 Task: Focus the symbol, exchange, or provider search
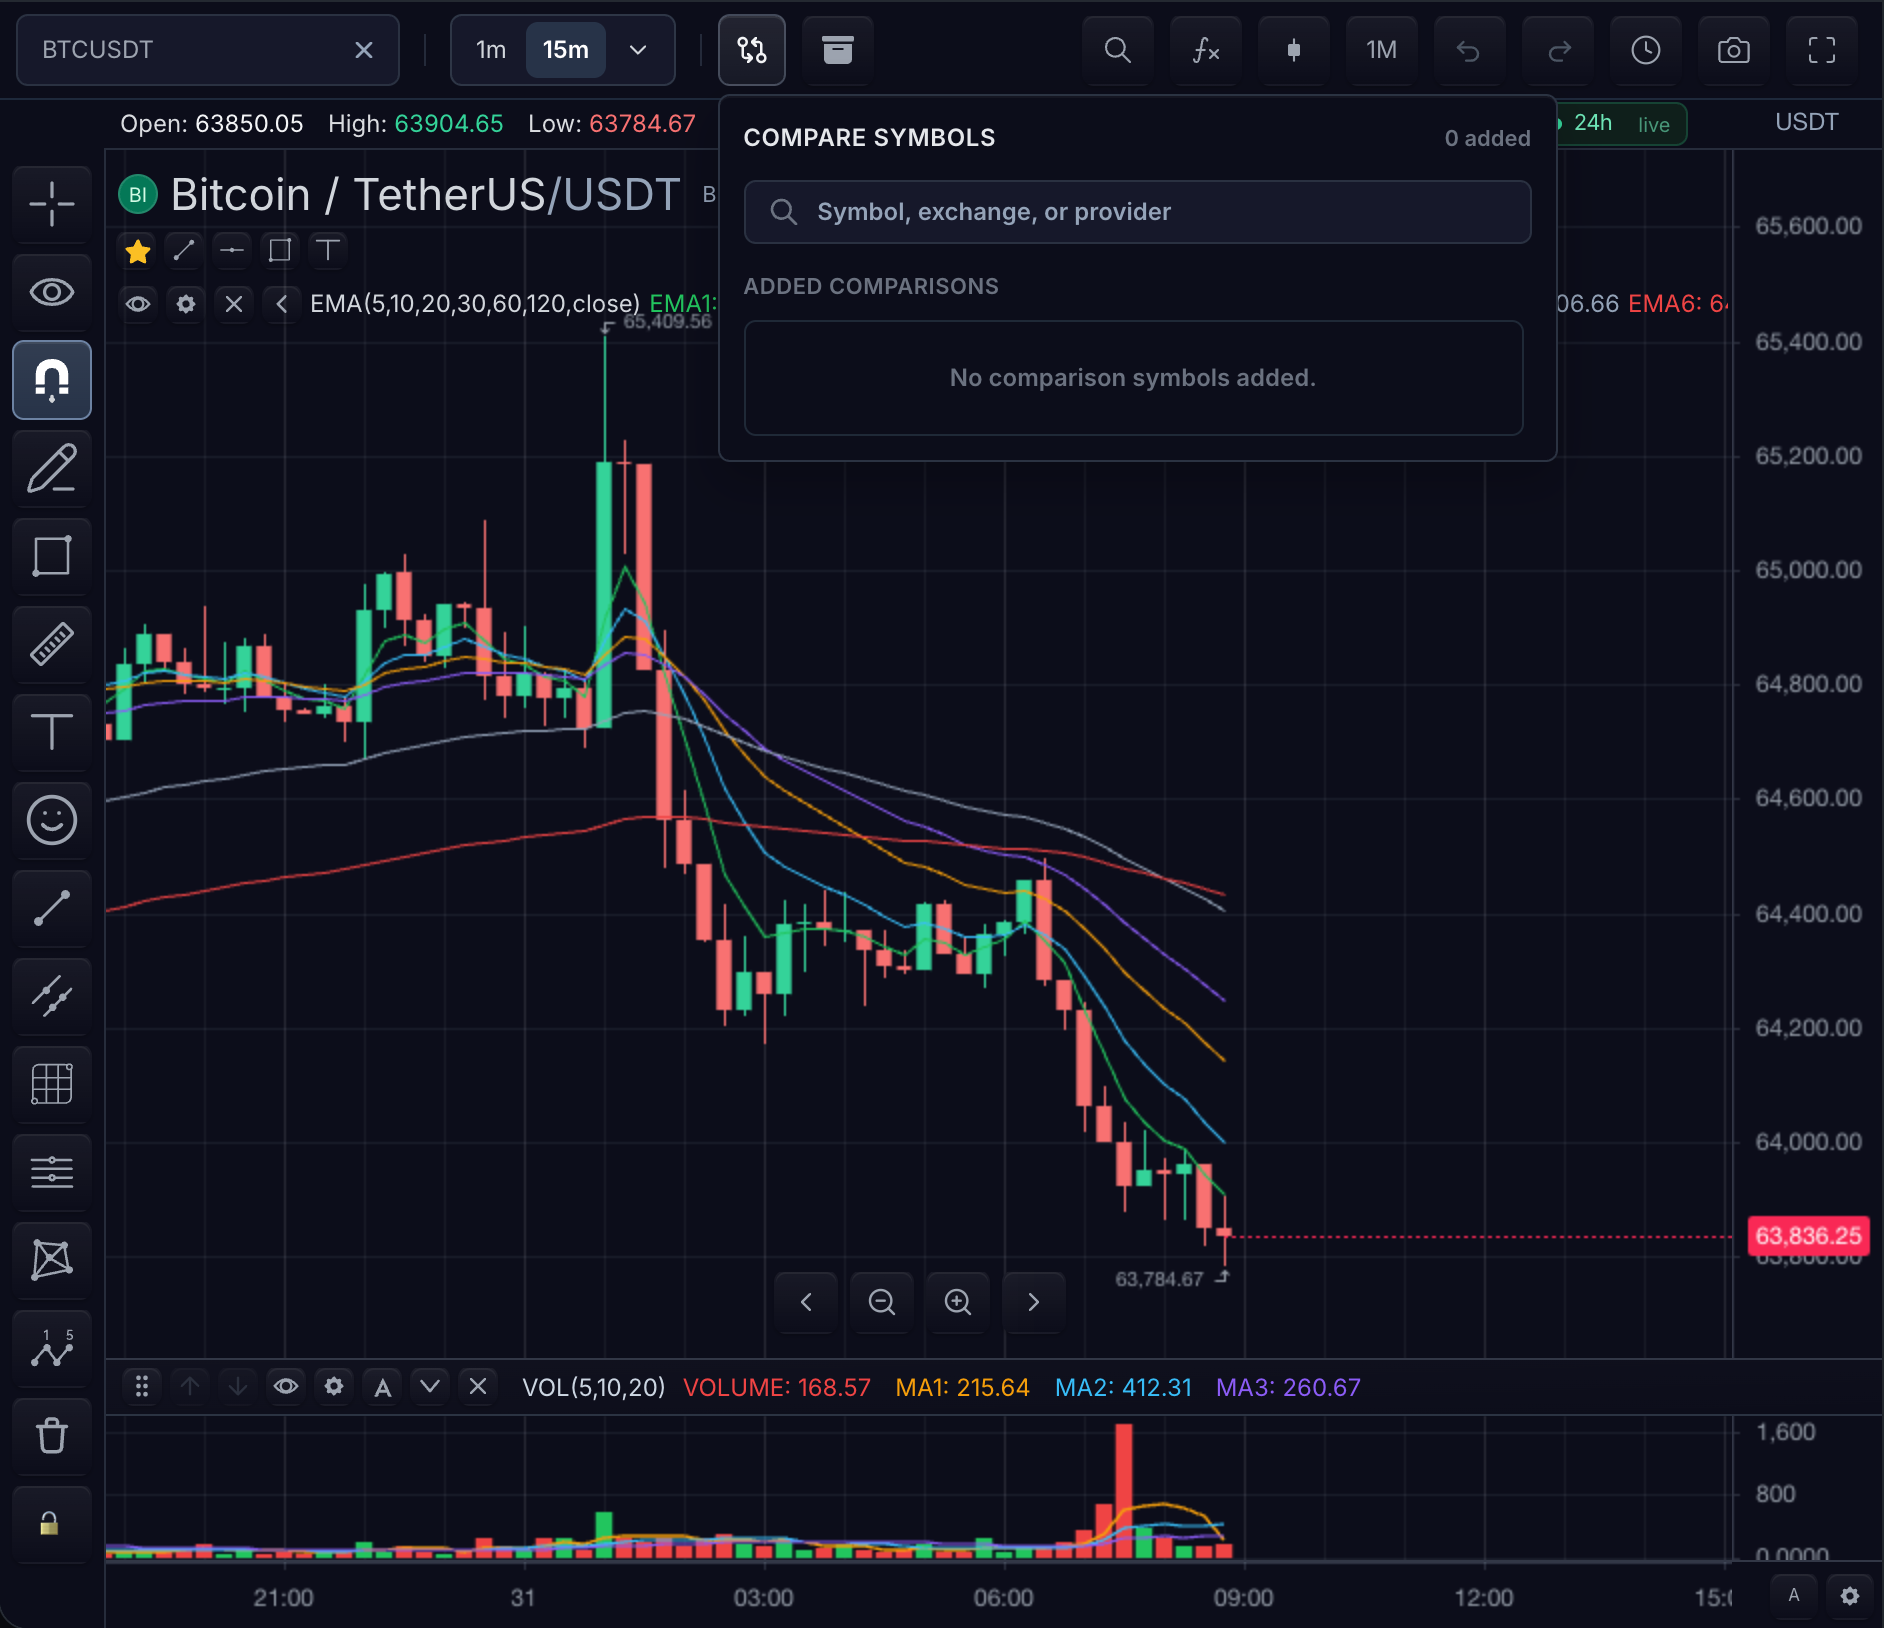[x=1138, y=212]
